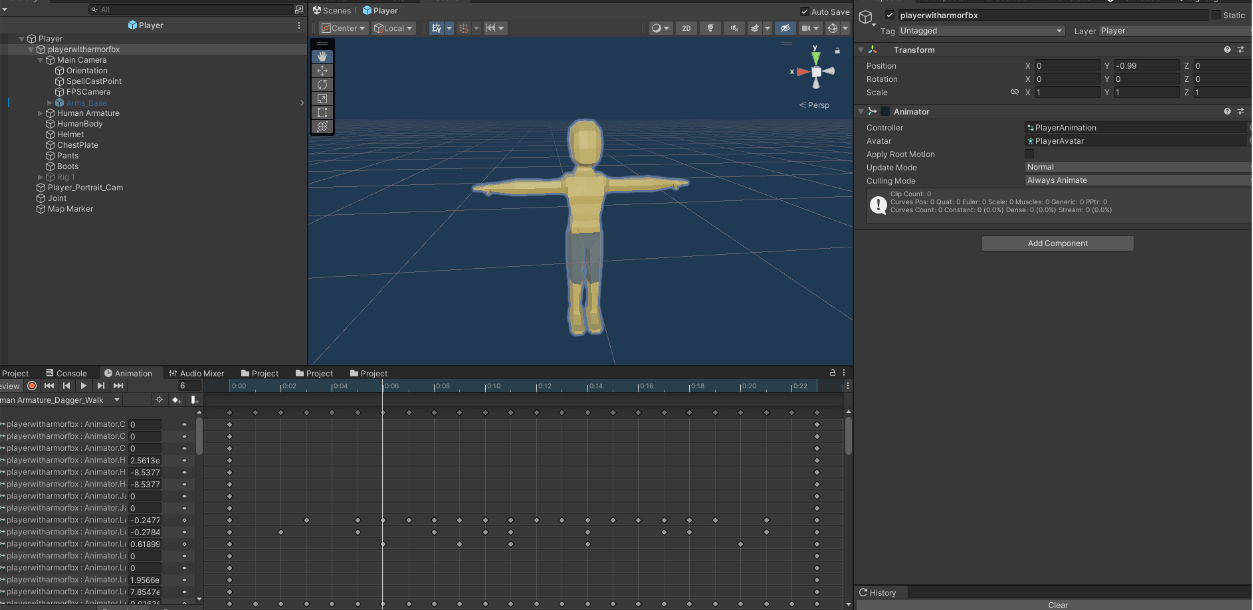Image resolution: width=1253 pixels, height=610 pixels.
Task: Click the Clear button in the History panel
Action: [1056, 604]
